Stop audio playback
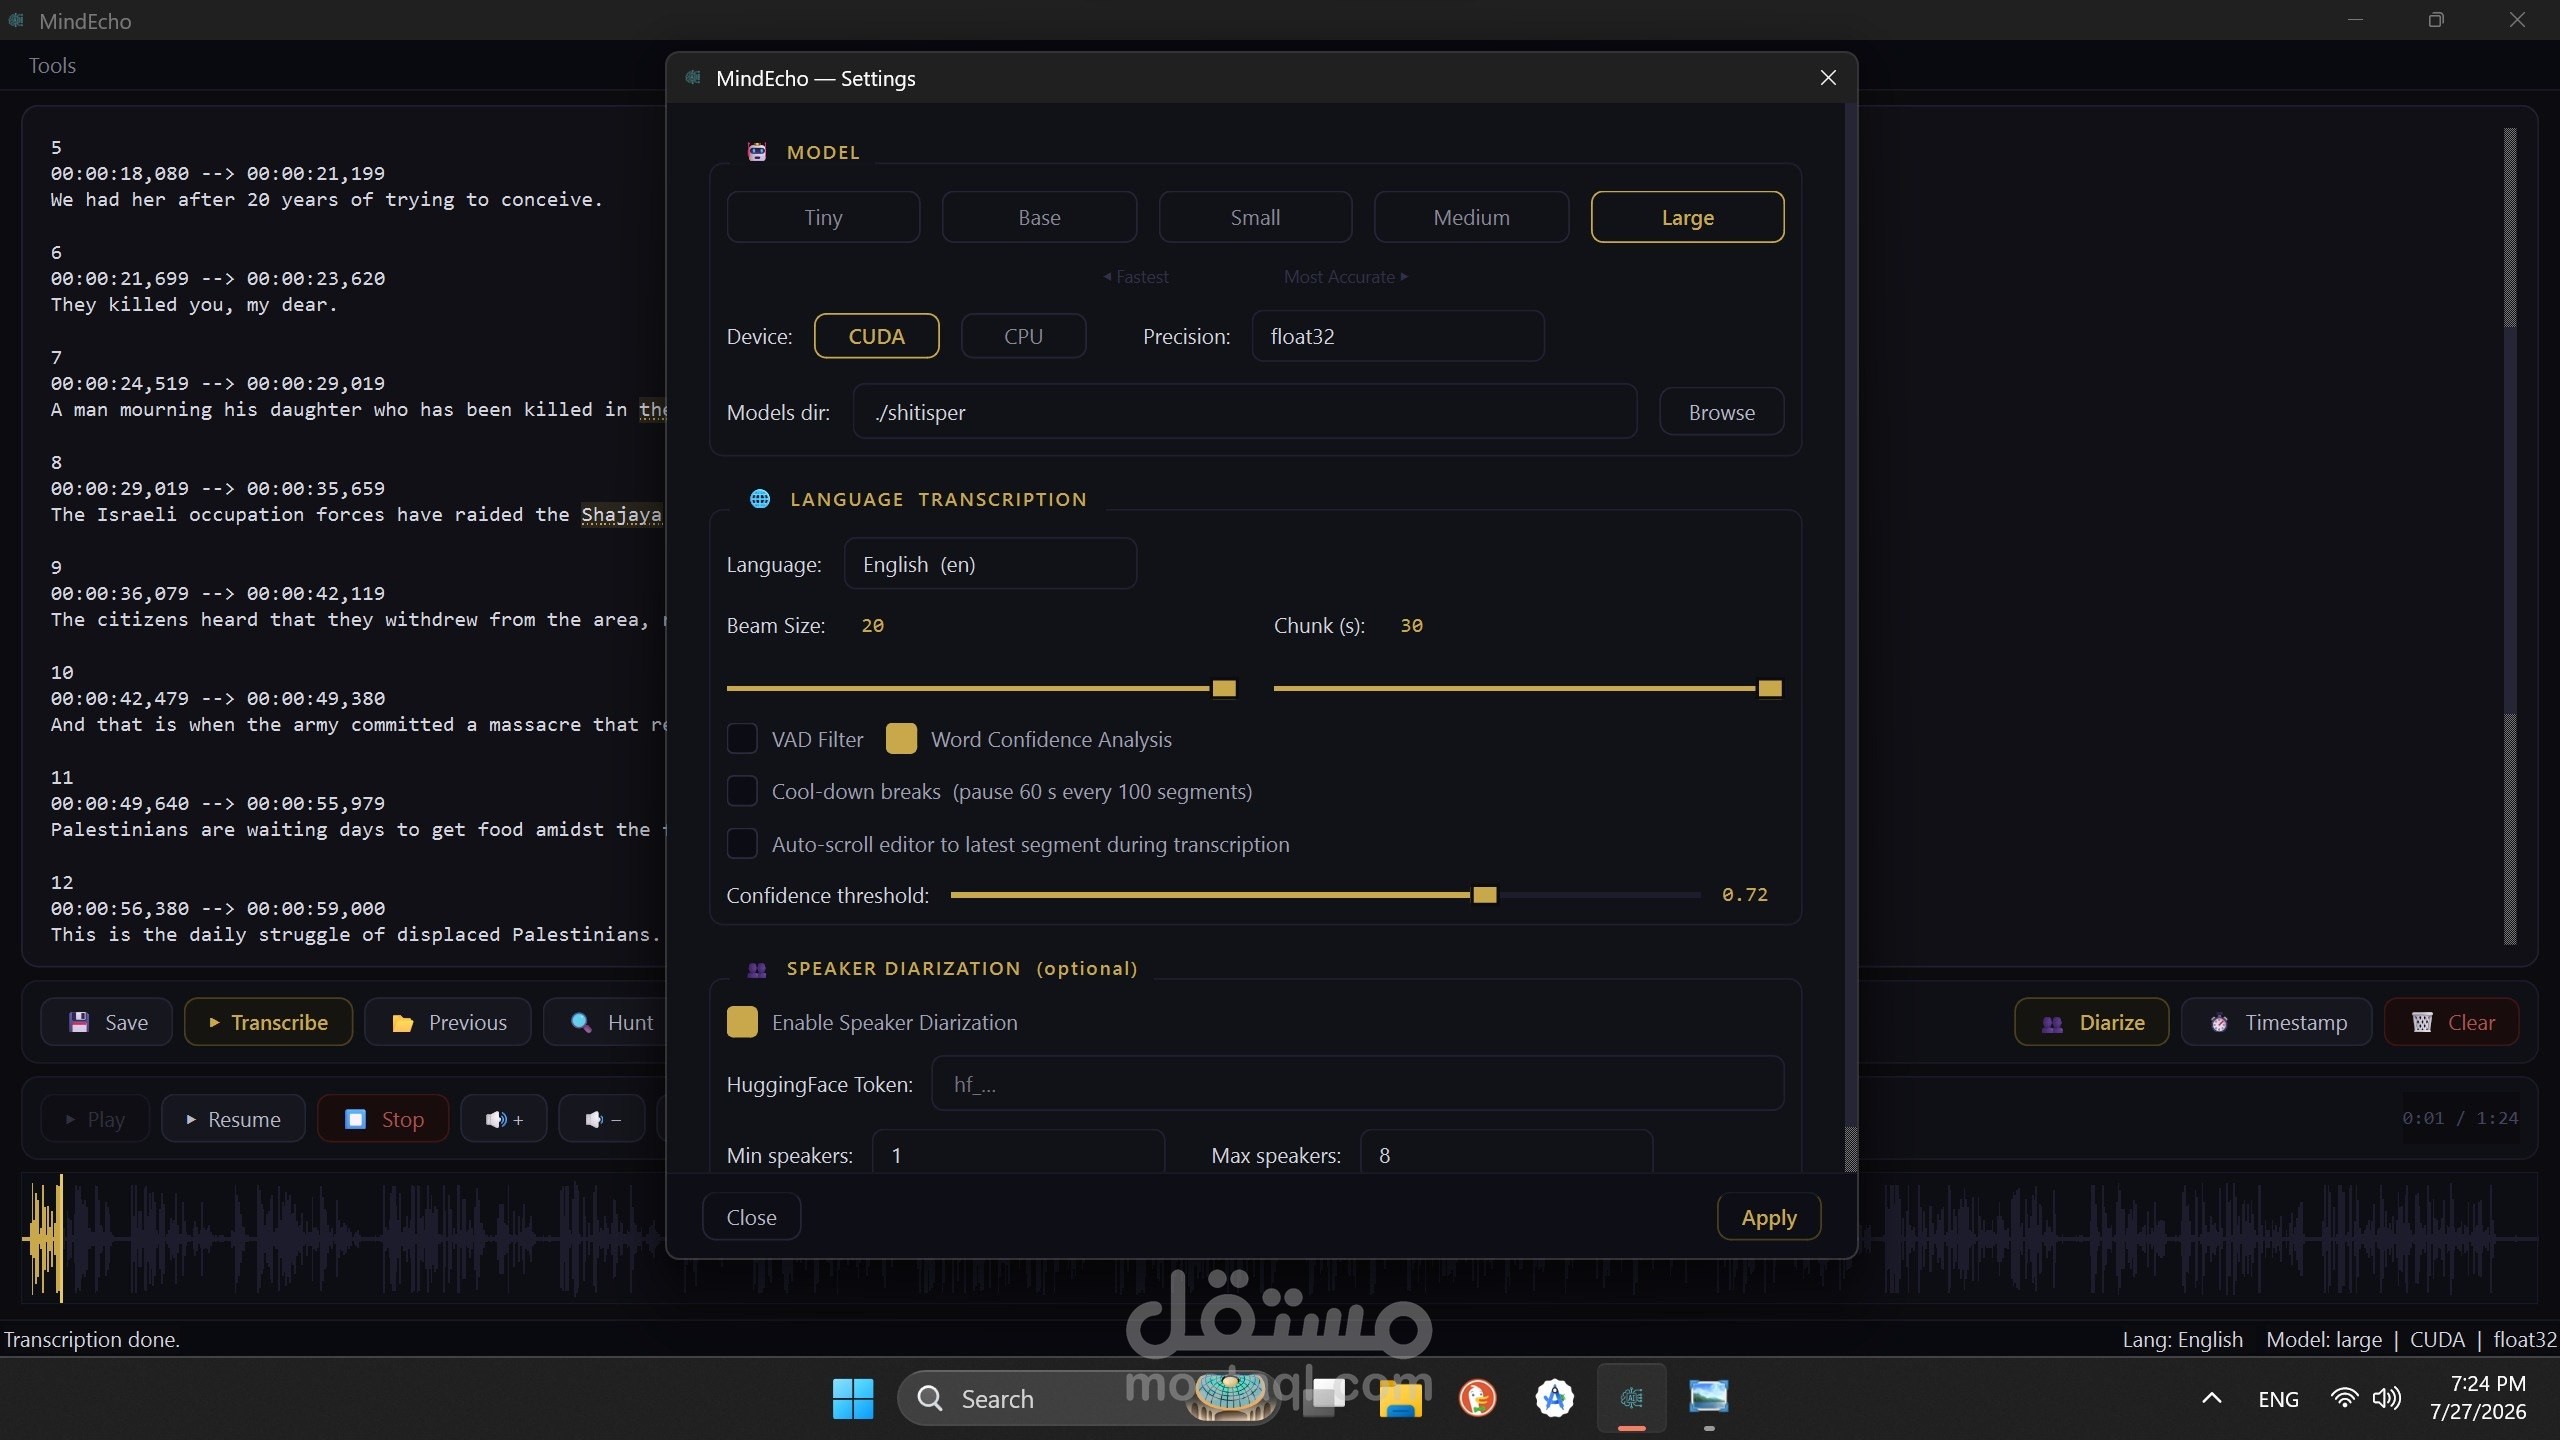This screenshot has width=2560, height=1440. point(383,1119)
